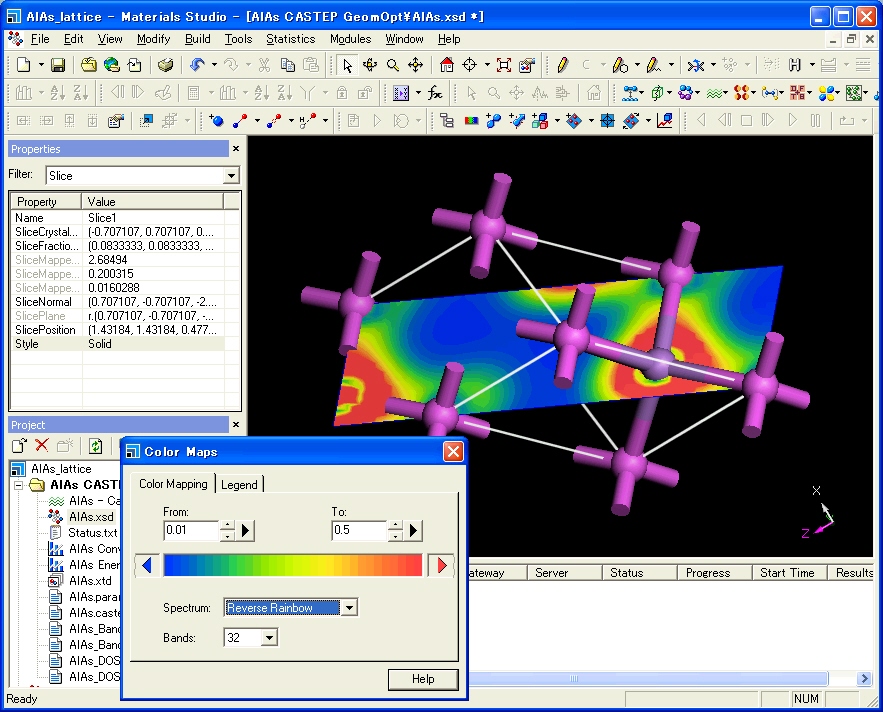Close the Color Maps dialog
Image resolution: width=883 pixels, height=712 pixels.
[x=453, y=452]
